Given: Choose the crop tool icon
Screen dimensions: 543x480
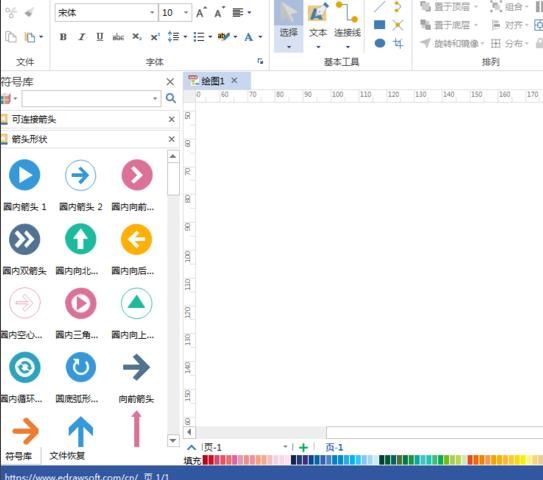Looking at the screenshot, I should click(398, 43).
